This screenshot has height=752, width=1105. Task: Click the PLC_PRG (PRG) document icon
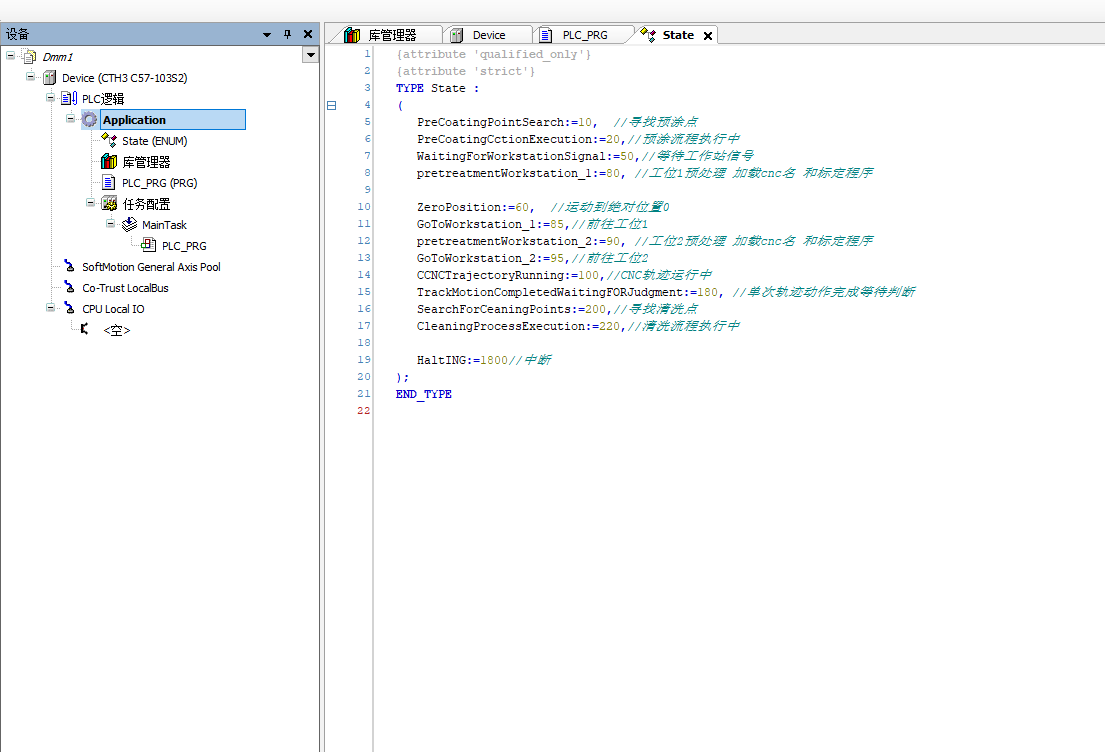[x=109, y=183]
